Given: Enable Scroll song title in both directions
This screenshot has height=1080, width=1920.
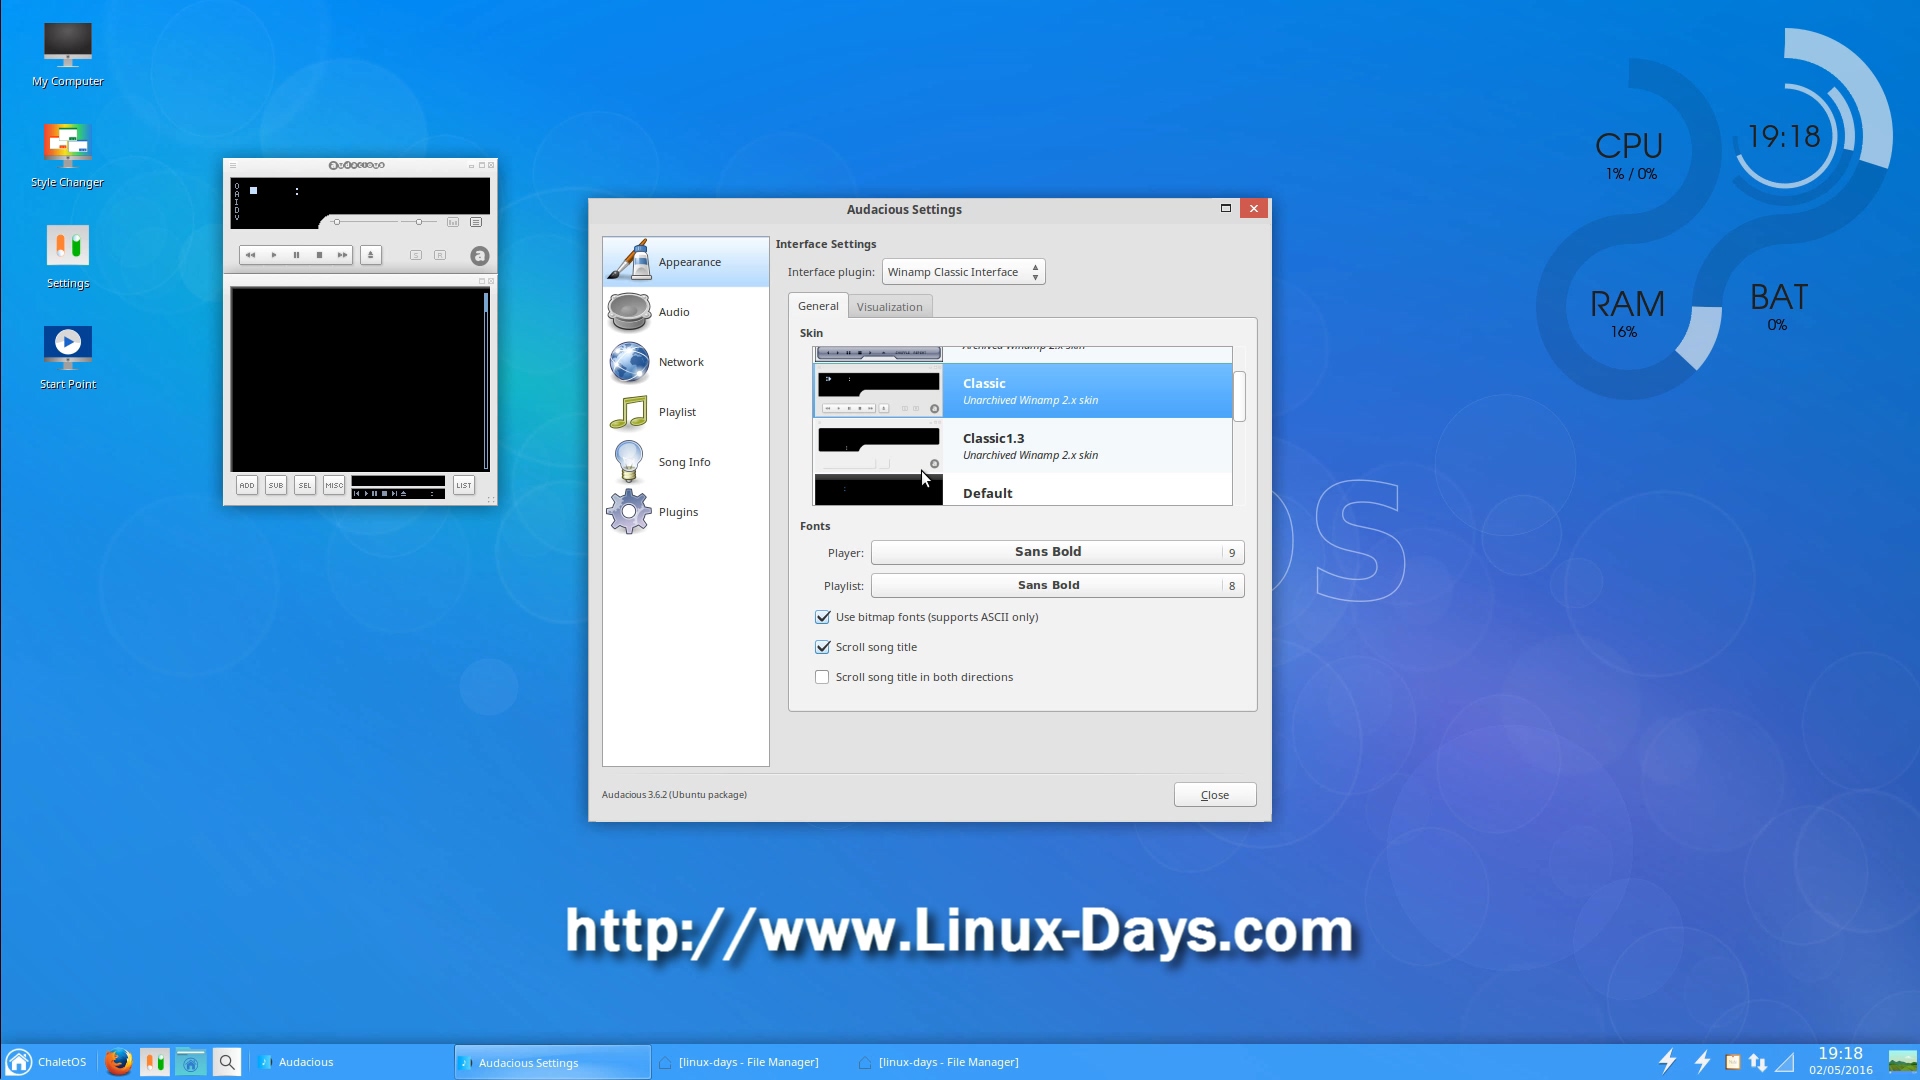Looking at the screenshot, I should point(823,677).
